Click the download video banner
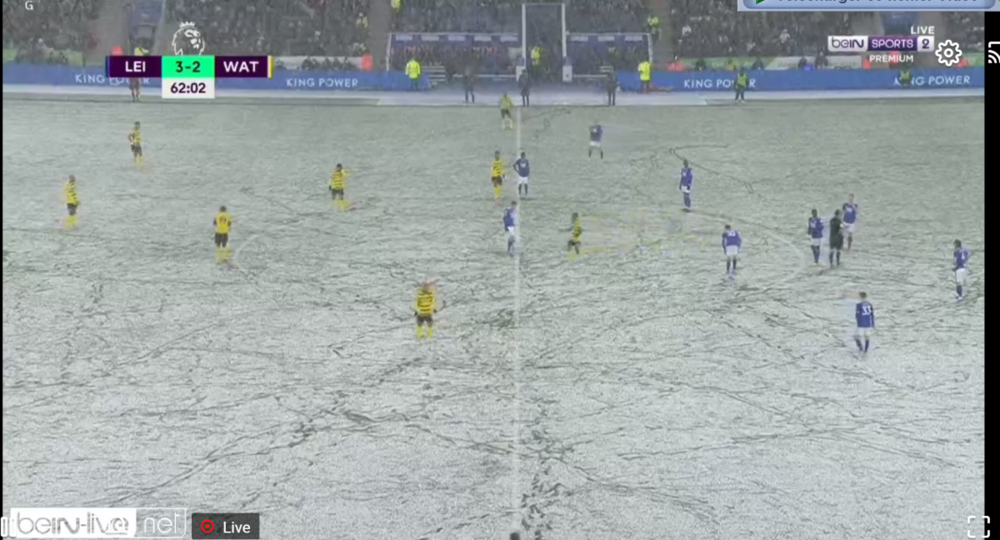This screenshot has width=1000, height=540. point(868,4)
